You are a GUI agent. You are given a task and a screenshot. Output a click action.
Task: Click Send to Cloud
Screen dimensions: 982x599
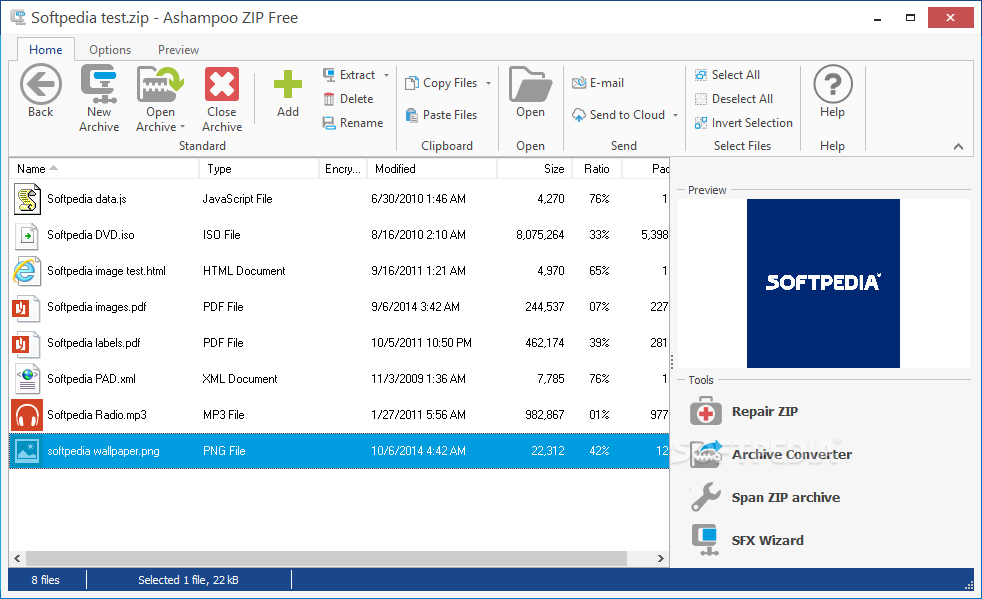618,115
